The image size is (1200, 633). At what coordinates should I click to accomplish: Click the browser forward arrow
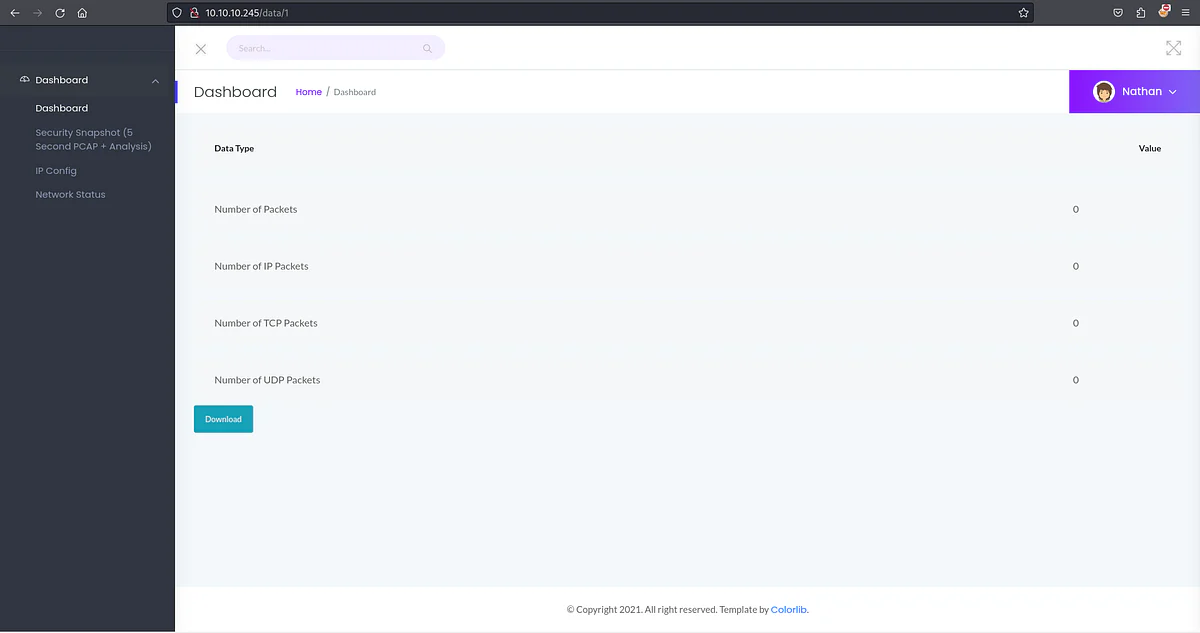pos(37,13)
